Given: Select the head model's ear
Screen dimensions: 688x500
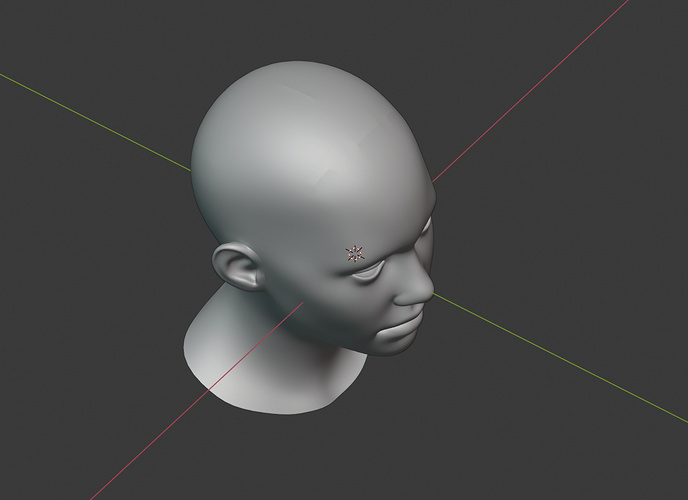Looking at the screenshot, I should pos(238,267).
